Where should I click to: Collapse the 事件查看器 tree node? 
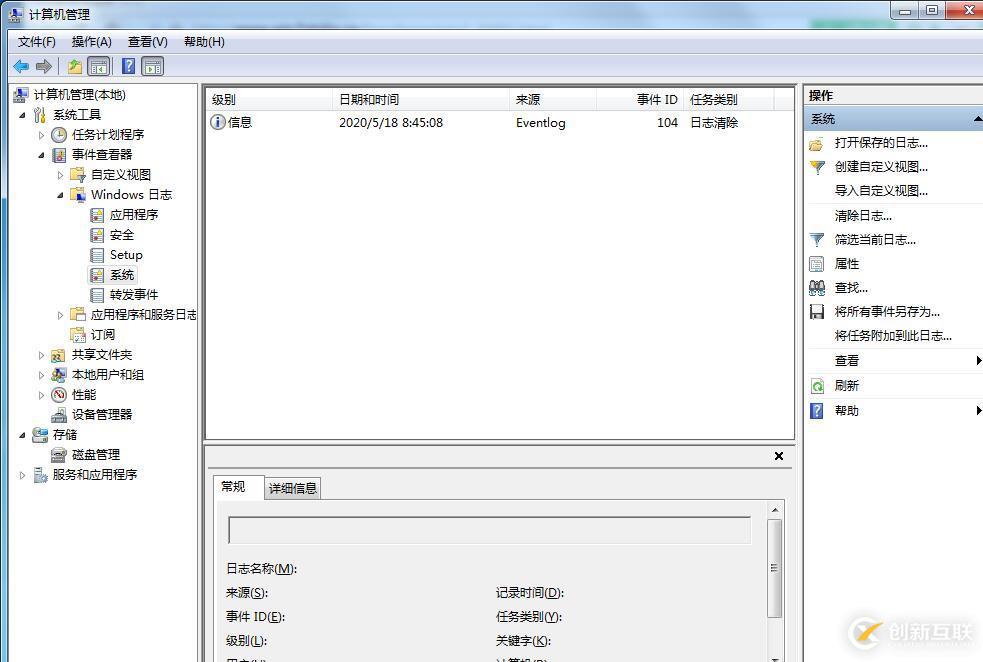click(x=42, y=155)
